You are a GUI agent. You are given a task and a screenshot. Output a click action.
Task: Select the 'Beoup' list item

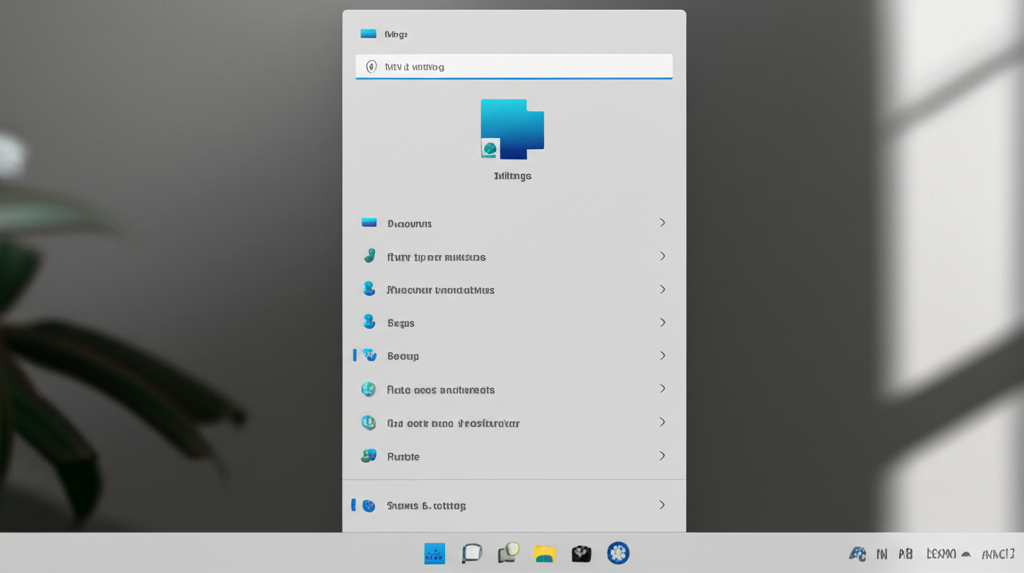(x=403, y=356)
